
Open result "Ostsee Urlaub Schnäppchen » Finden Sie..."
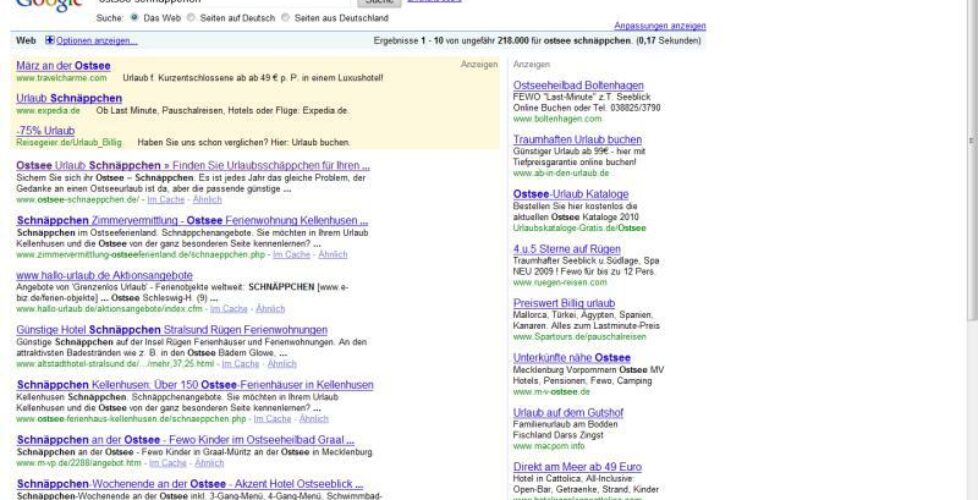pyautogui.click(x=193, y=166)
